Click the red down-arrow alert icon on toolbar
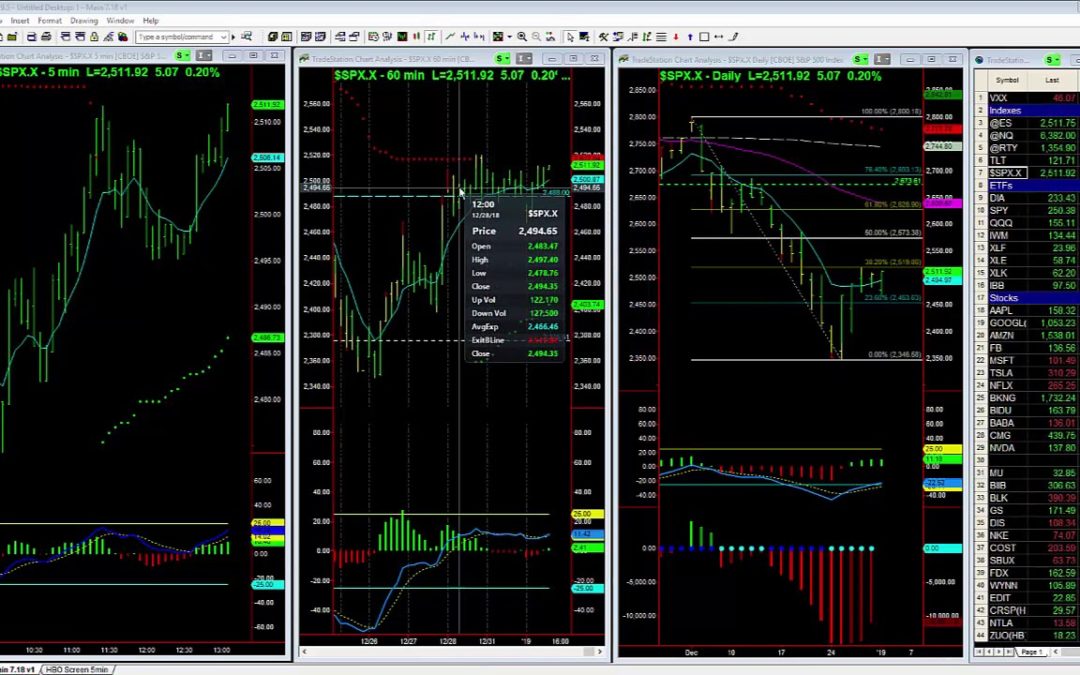The image size is (1080, 675). (x=676, y=37)
